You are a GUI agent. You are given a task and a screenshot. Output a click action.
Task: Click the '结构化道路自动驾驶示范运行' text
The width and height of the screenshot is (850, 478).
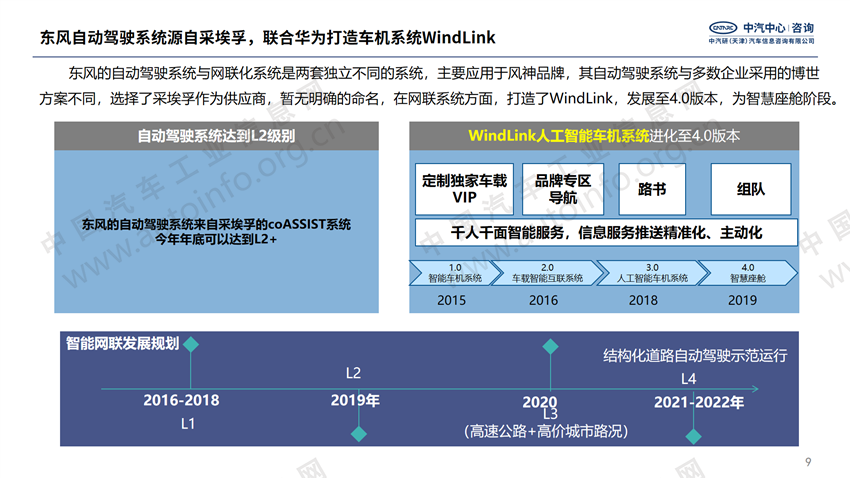(x=695, y=356)
